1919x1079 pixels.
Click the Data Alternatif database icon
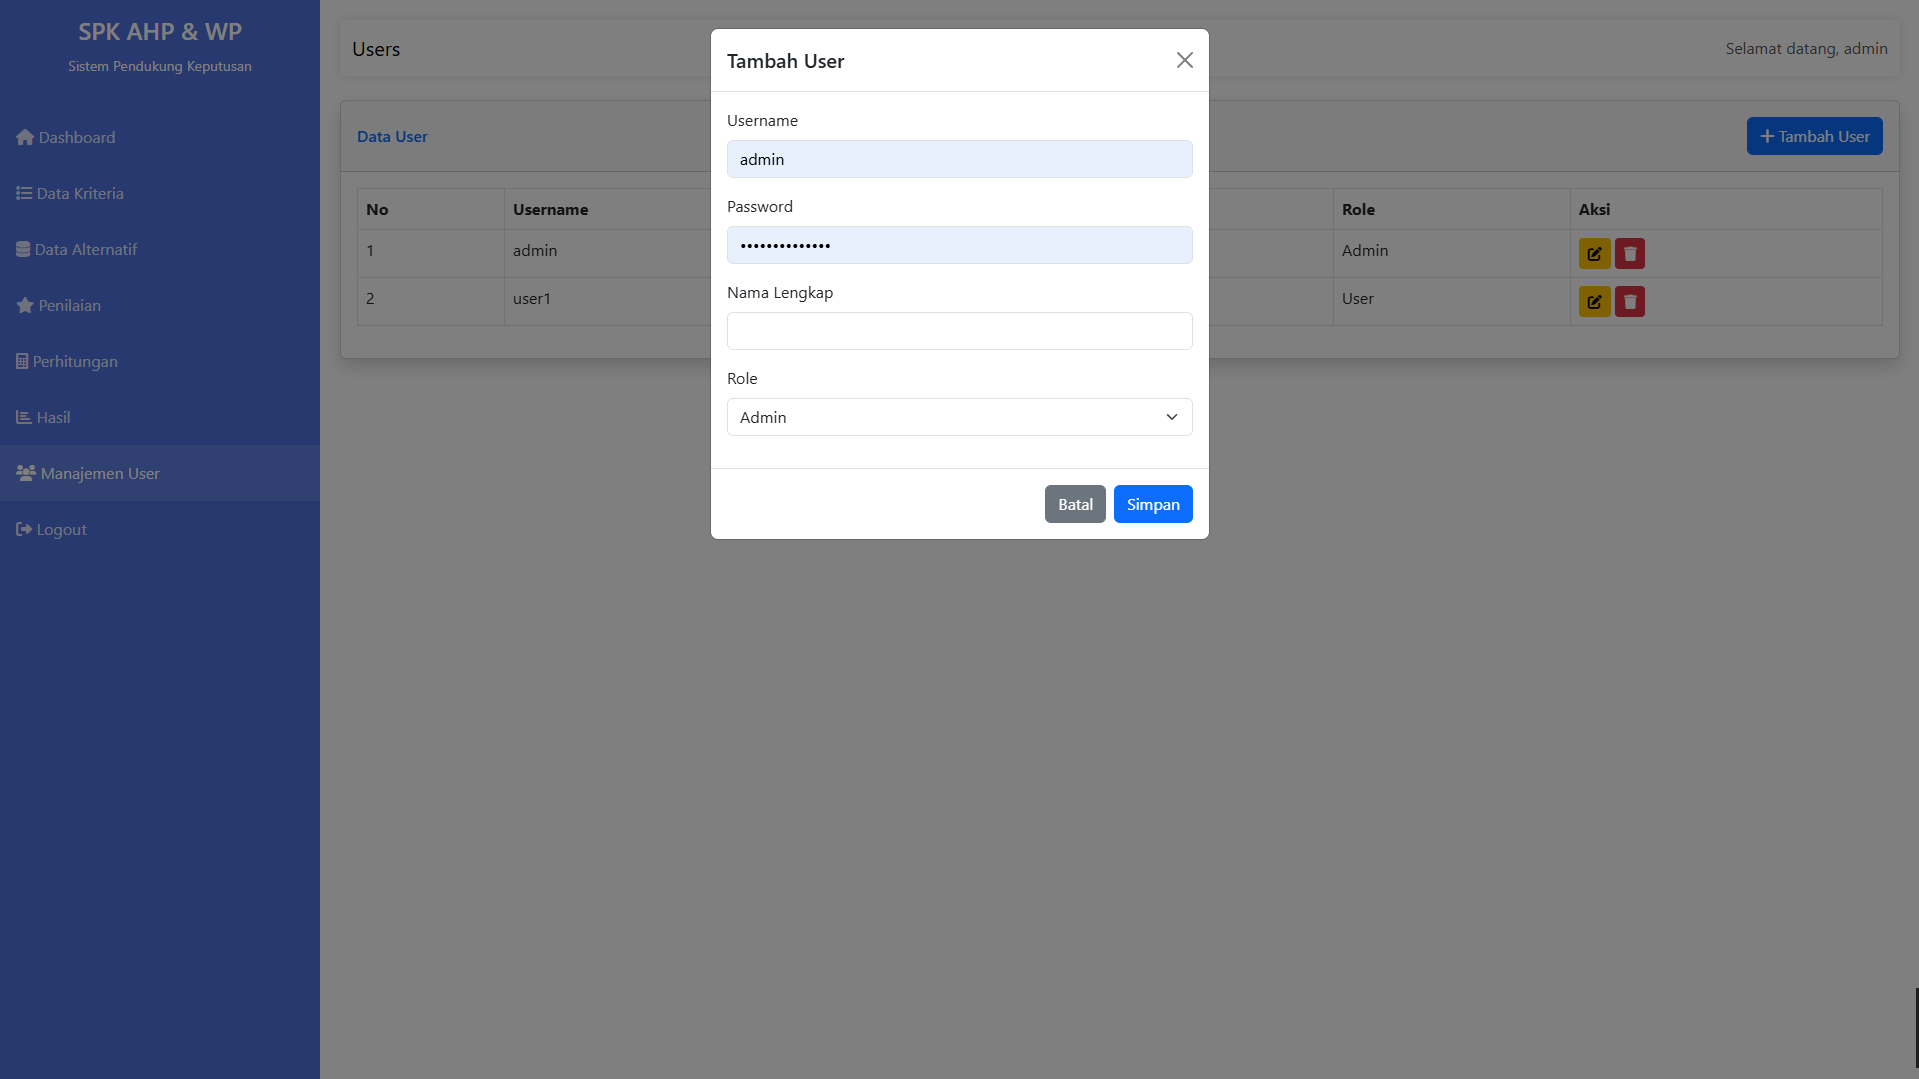[x=23, y=249]
